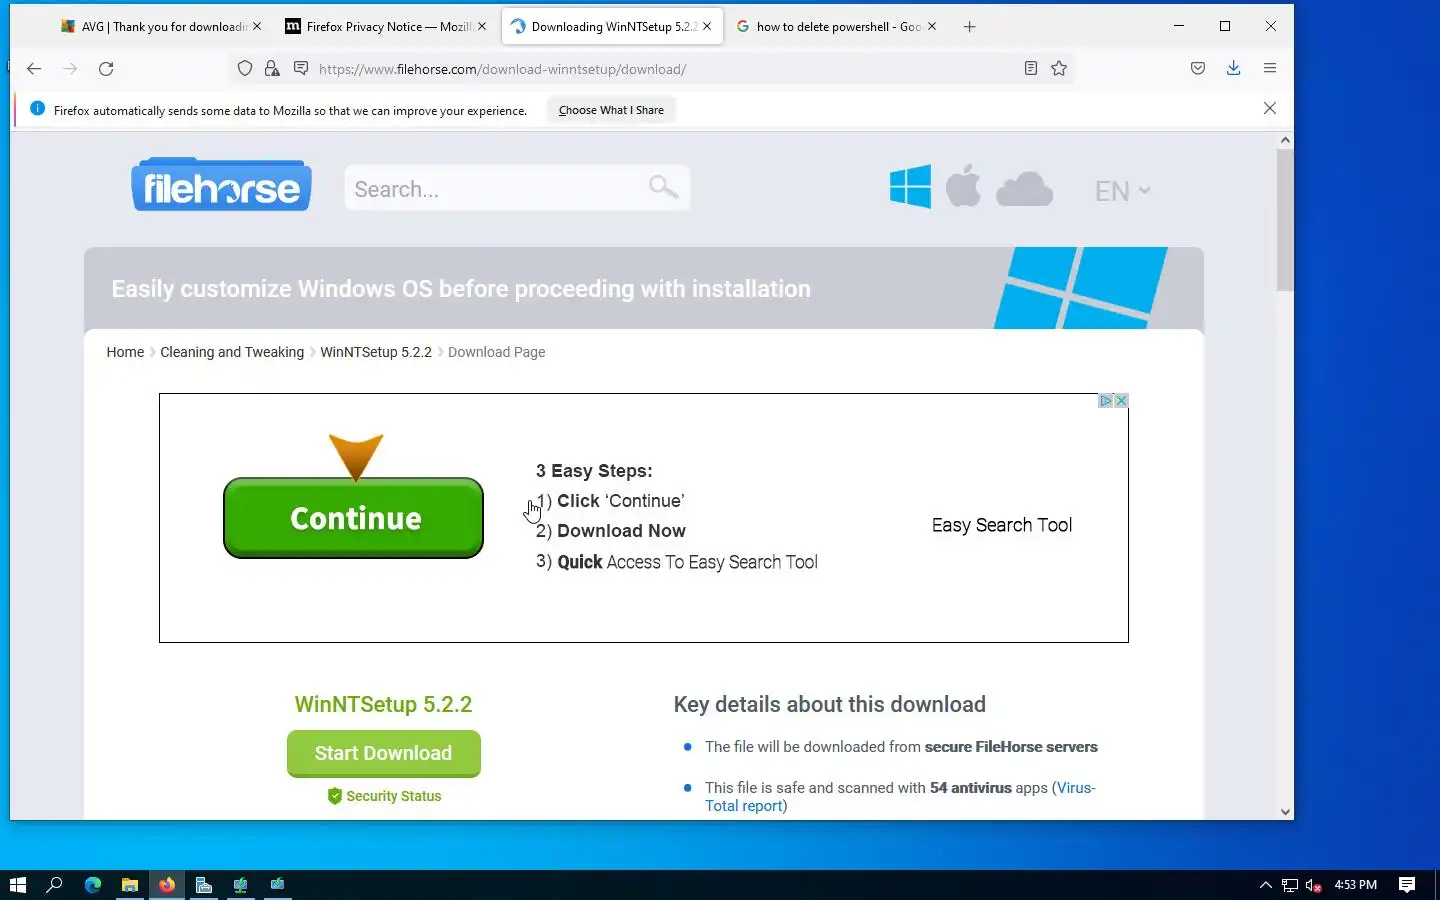
Task: Click the page vertical scrollbar thumb
Action: [1285, 220]
